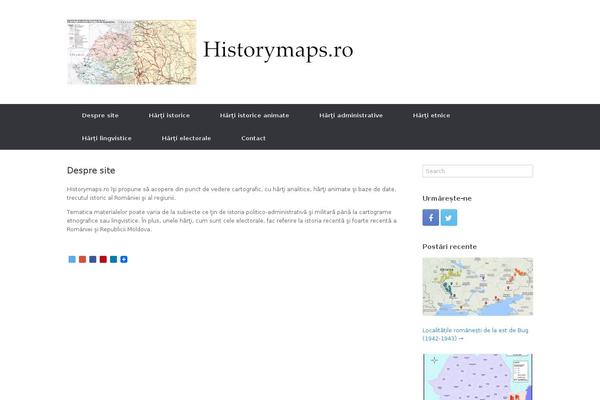Viewport: 600px width, 400px height.
Task: Click the site logo map image
Action: [x=131, y=52]
